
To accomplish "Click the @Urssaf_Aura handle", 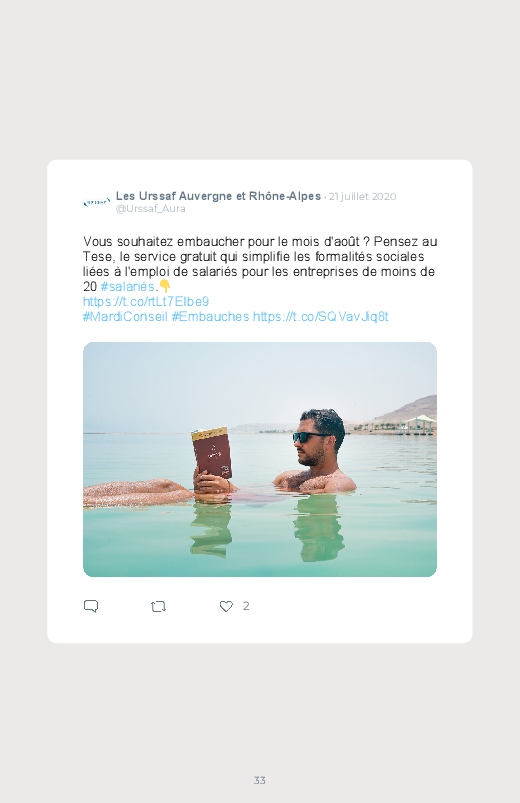I will pyautogui.click(x=151, y=209).
